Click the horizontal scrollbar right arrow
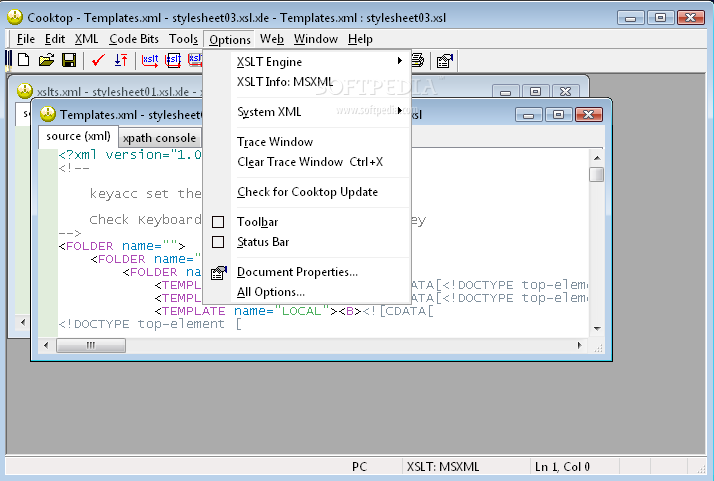The height and width of the screenshot is (481, 714). pyautogui.click(x=579, y=345)
